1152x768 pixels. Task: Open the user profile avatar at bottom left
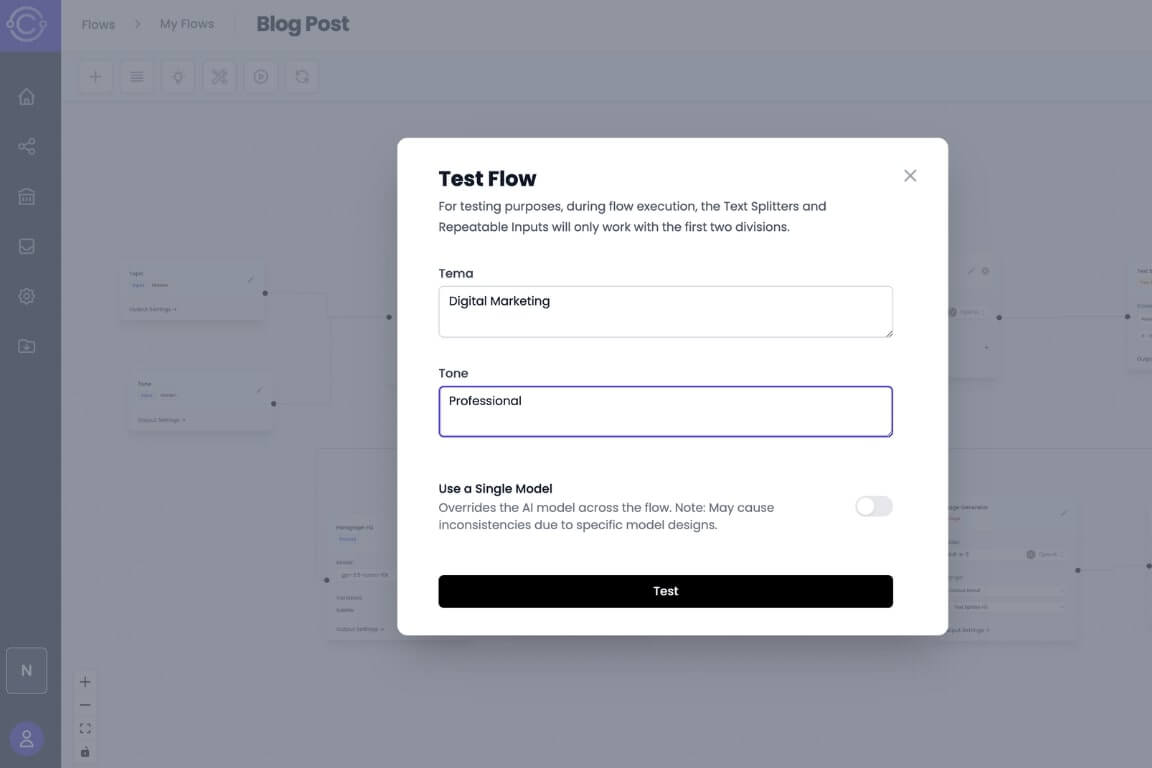(27, 739)
